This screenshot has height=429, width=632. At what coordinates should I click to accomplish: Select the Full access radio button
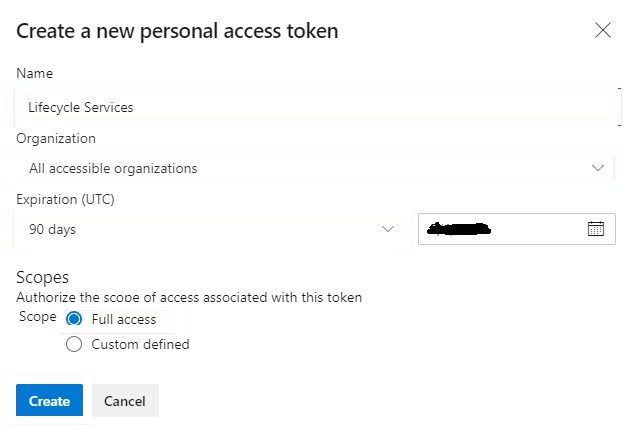pyautogui.click(x=74, y=319)
